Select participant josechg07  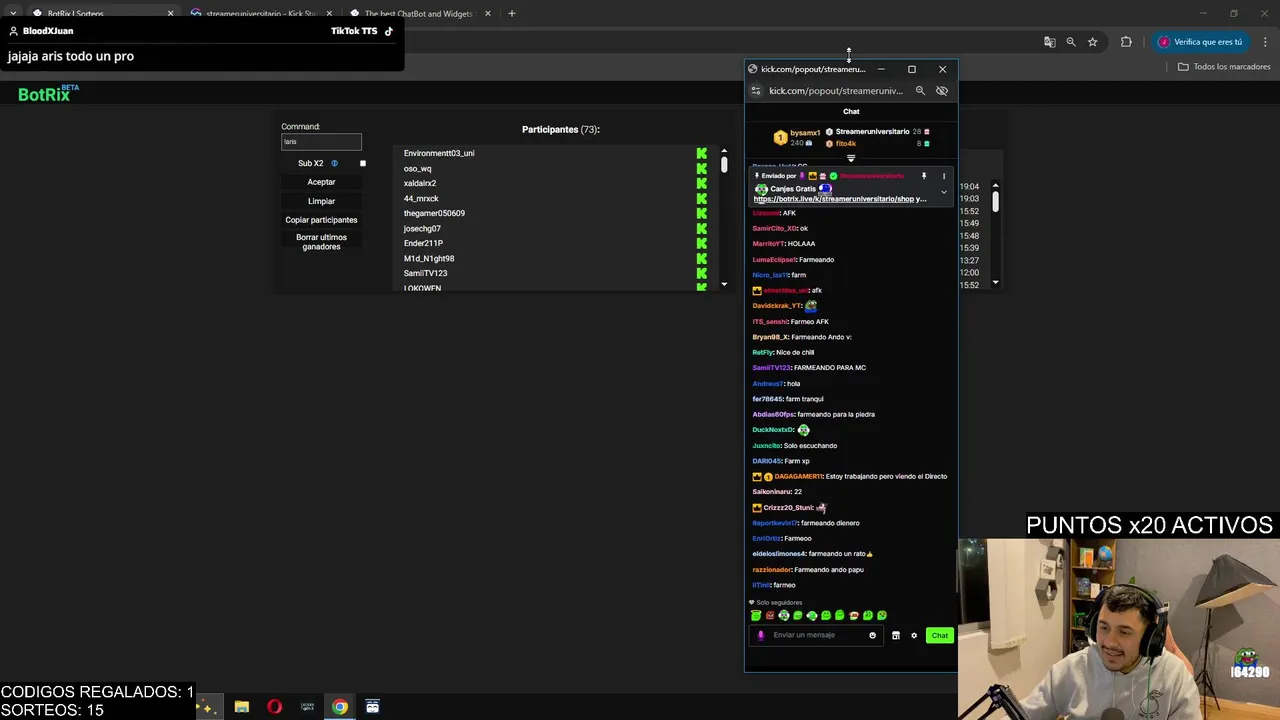click(422, 228)
